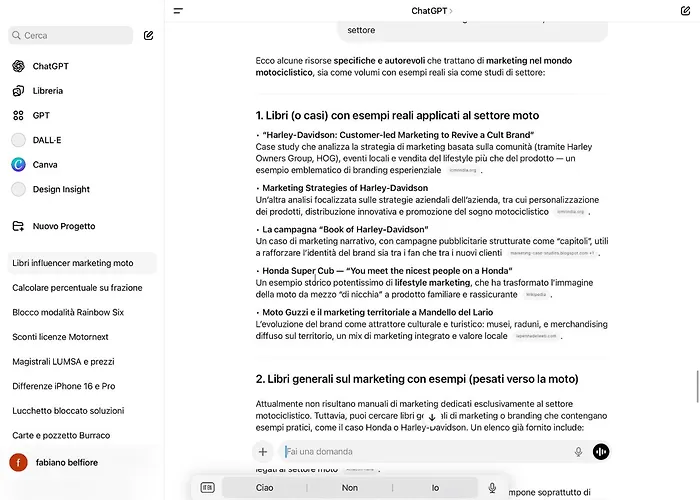Start dictation with the input field microphone
This screenshot has height=500, width=700.
[578, 452]
